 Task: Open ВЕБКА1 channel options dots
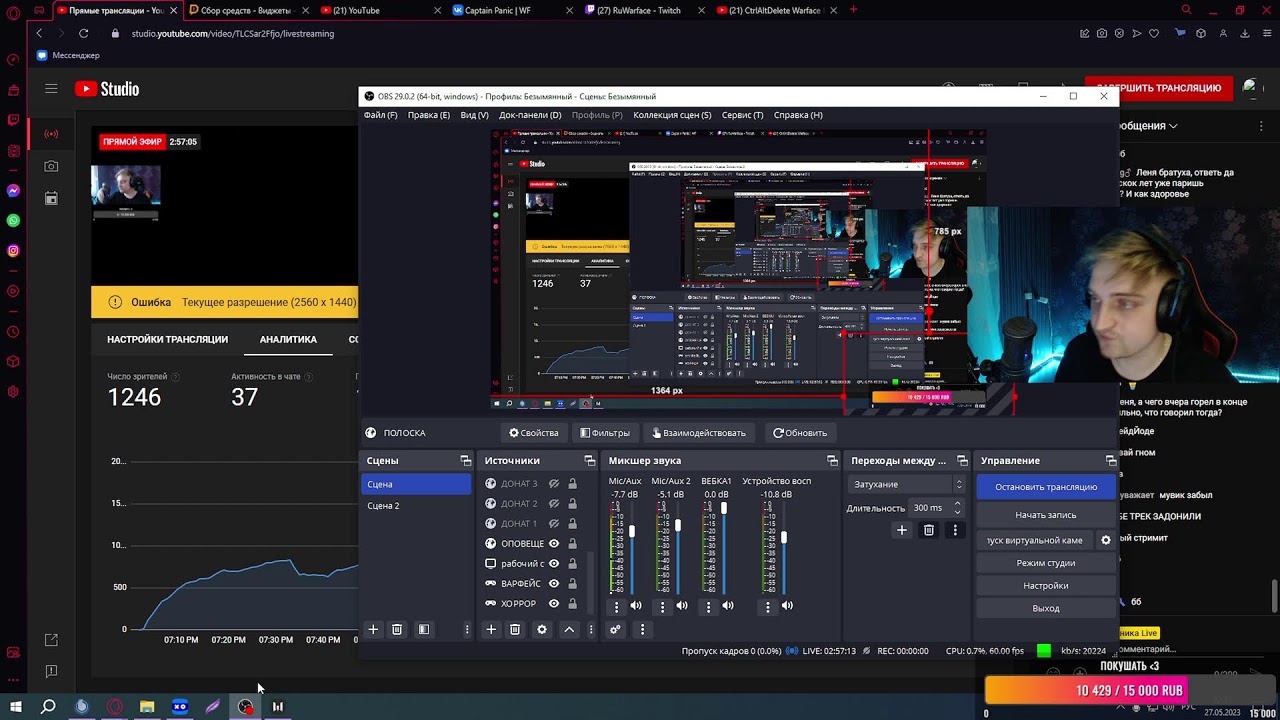pos(708,606)
